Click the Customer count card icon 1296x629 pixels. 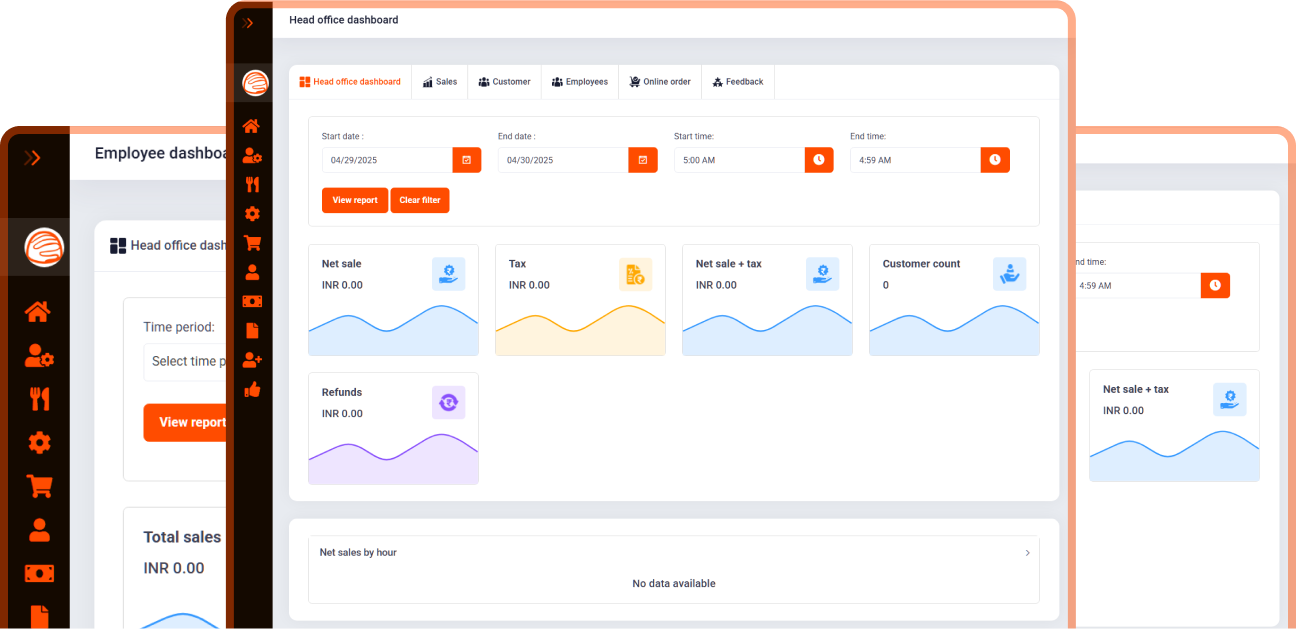point(1009,274)
